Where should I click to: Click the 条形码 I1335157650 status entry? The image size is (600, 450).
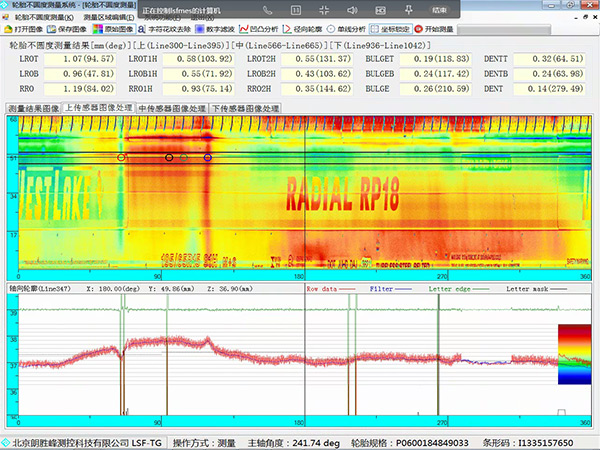527,443
